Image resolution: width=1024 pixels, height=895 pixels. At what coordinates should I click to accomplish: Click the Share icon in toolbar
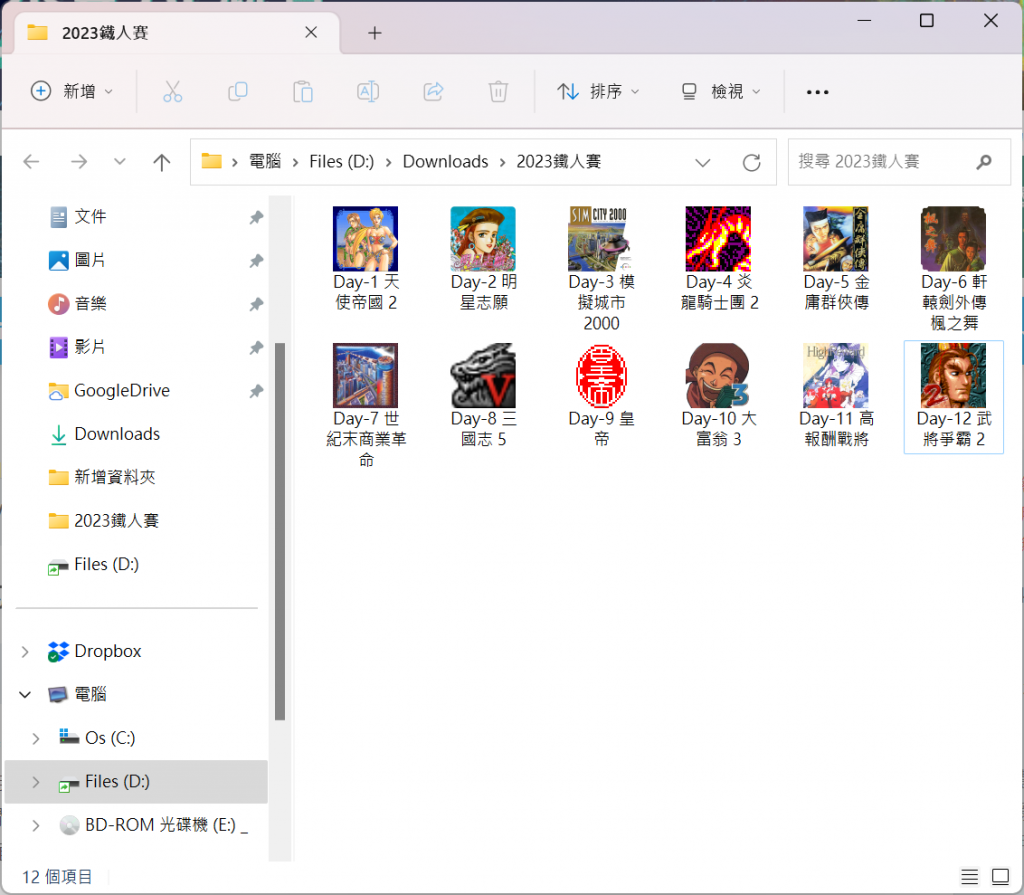coord(433,91)
